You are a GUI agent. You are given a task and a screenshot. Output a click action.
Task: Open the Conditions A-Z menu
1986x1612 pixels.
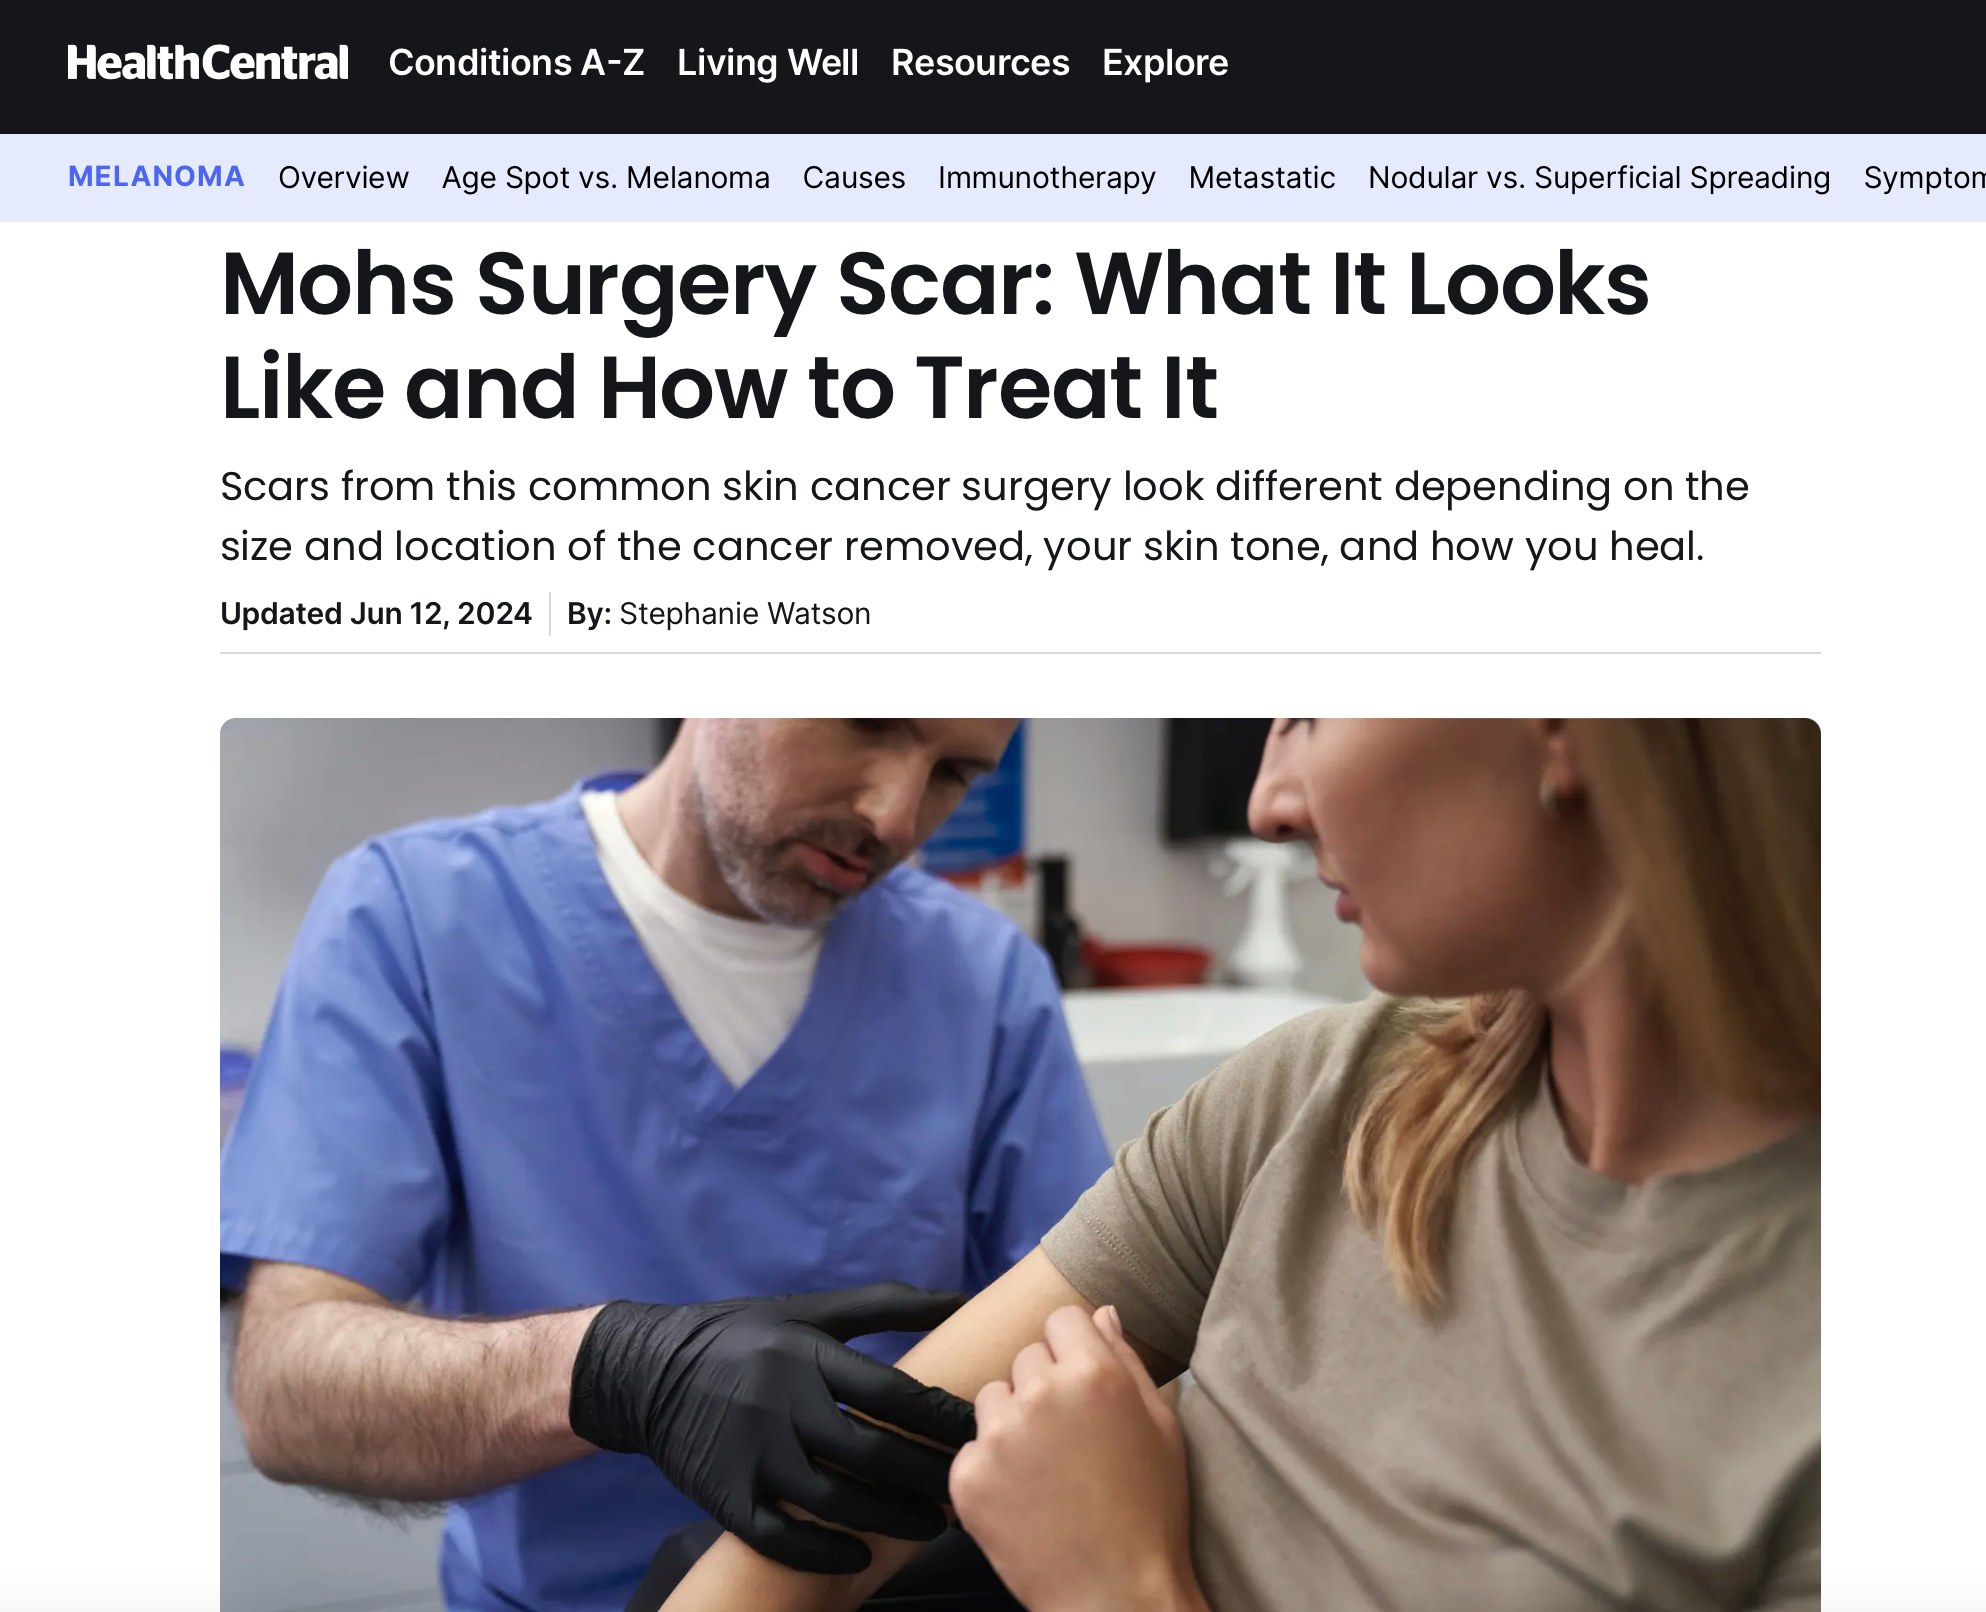coord(516,63)
